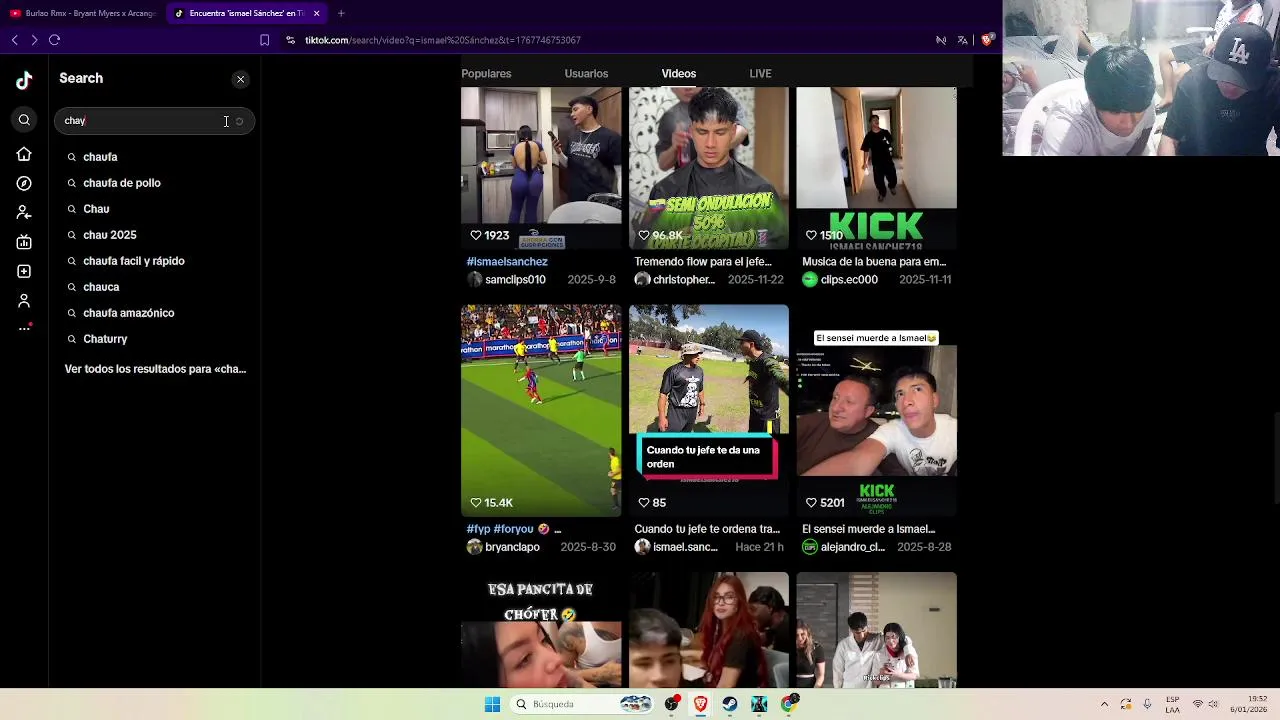1280x720 pixels.
Task: Open "El sensei muerde a Ismael" video
Action: [876, 410]
